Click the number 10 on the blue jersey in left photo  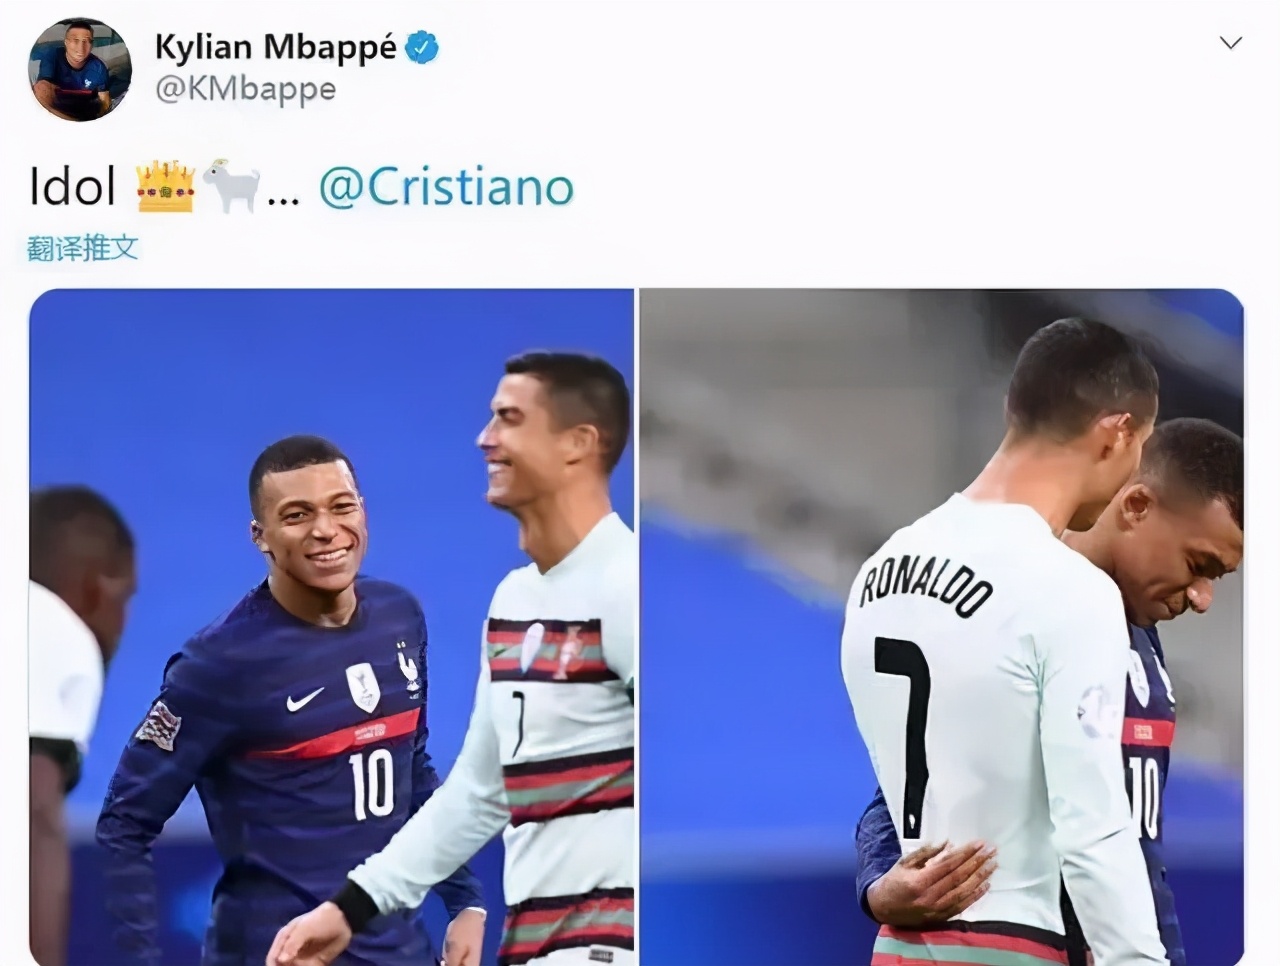(x=372, y=783)
